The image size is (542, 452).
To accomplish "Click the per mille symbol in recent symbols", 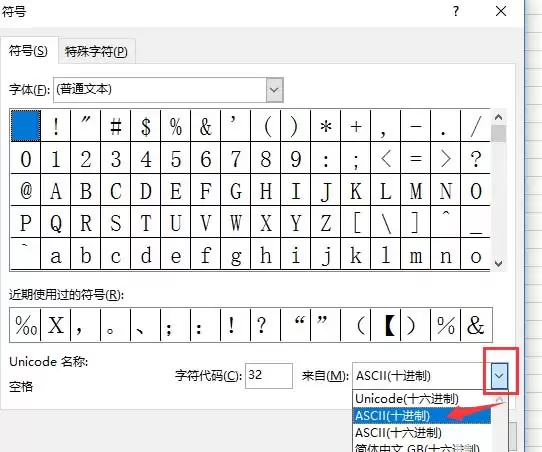I will 26,325.
